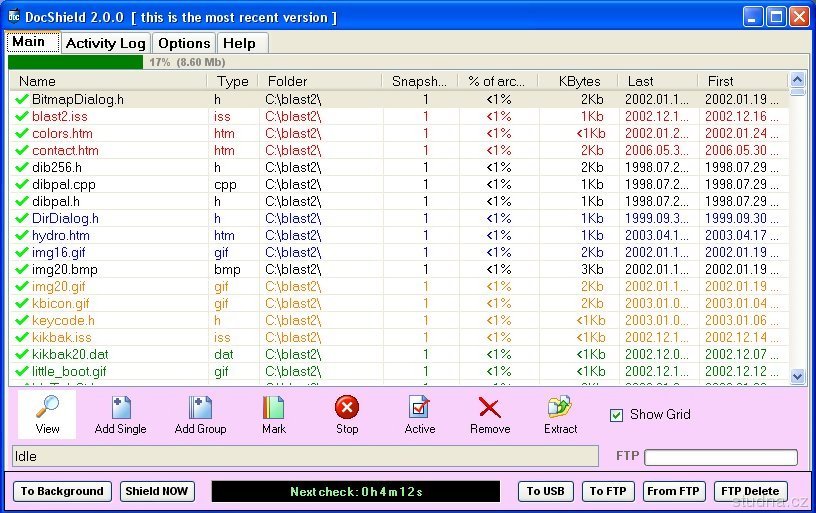The height and width of the screenshot is (513, 816).
Task: Click the DocShield title bar app icon
Action: click(14, 17)
